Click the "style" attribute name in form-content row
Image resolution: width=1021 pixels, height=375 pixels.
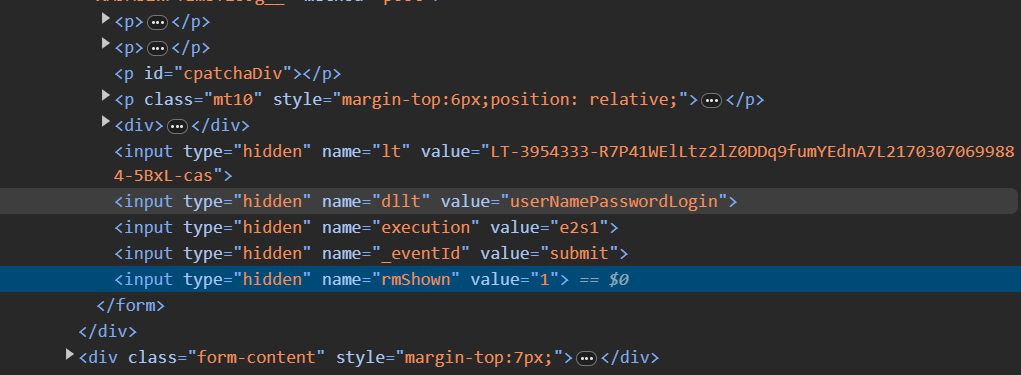tap(360, 357)
